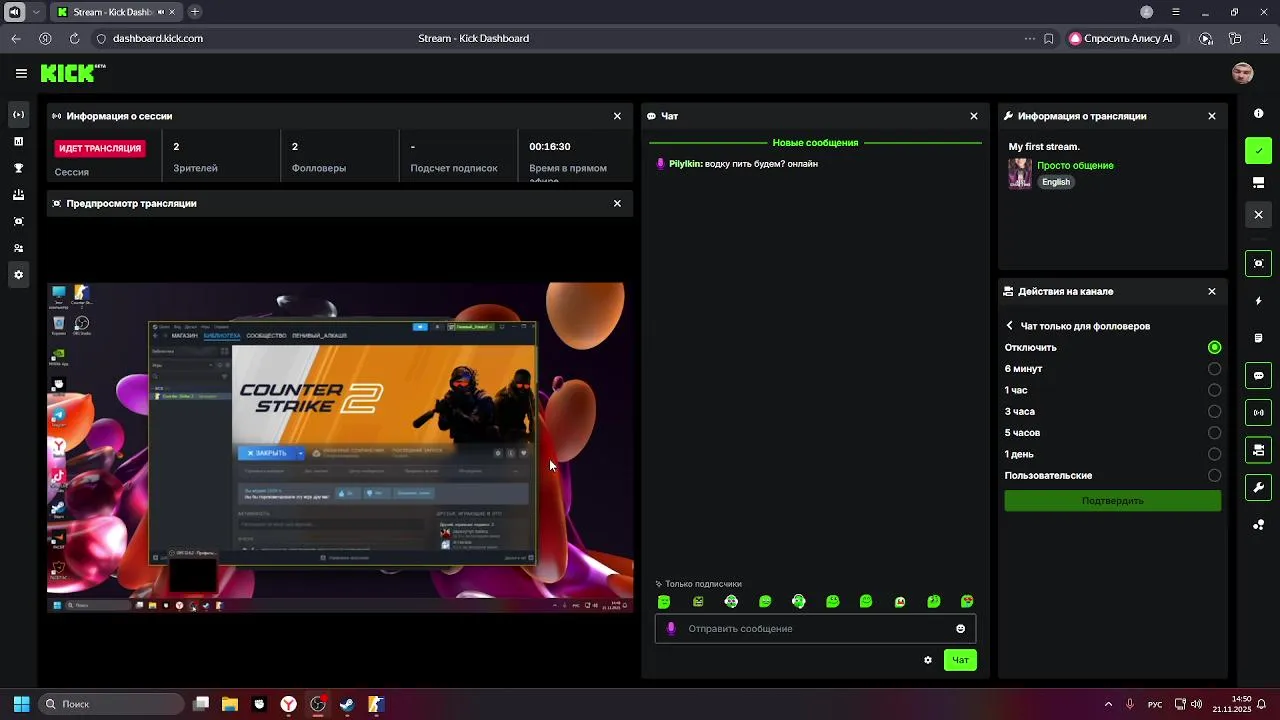Close the Предпросмотр трансляции panel

pos(617,203)
